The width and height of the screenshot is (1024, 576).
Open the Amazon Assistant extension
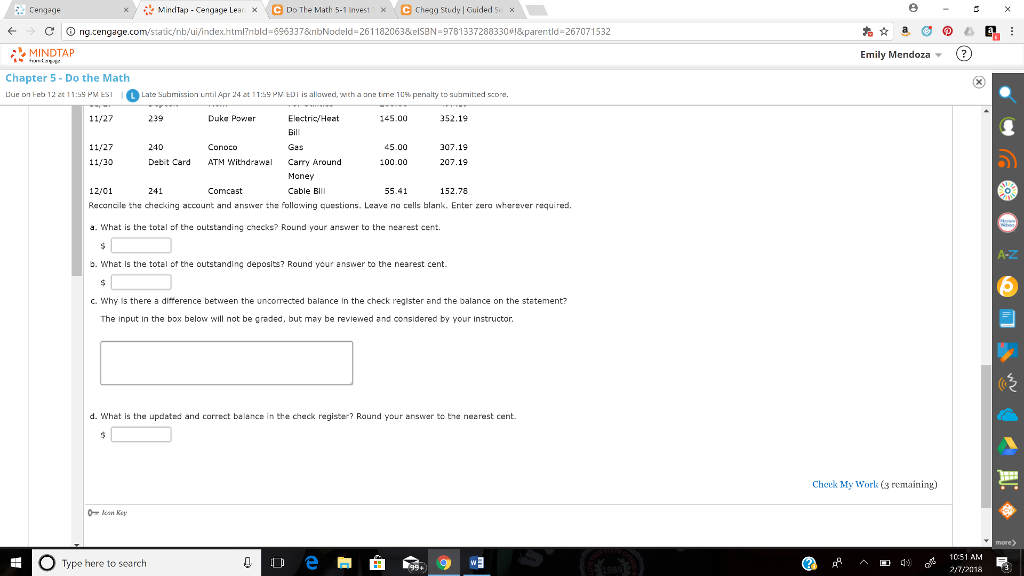coord(905,31)
